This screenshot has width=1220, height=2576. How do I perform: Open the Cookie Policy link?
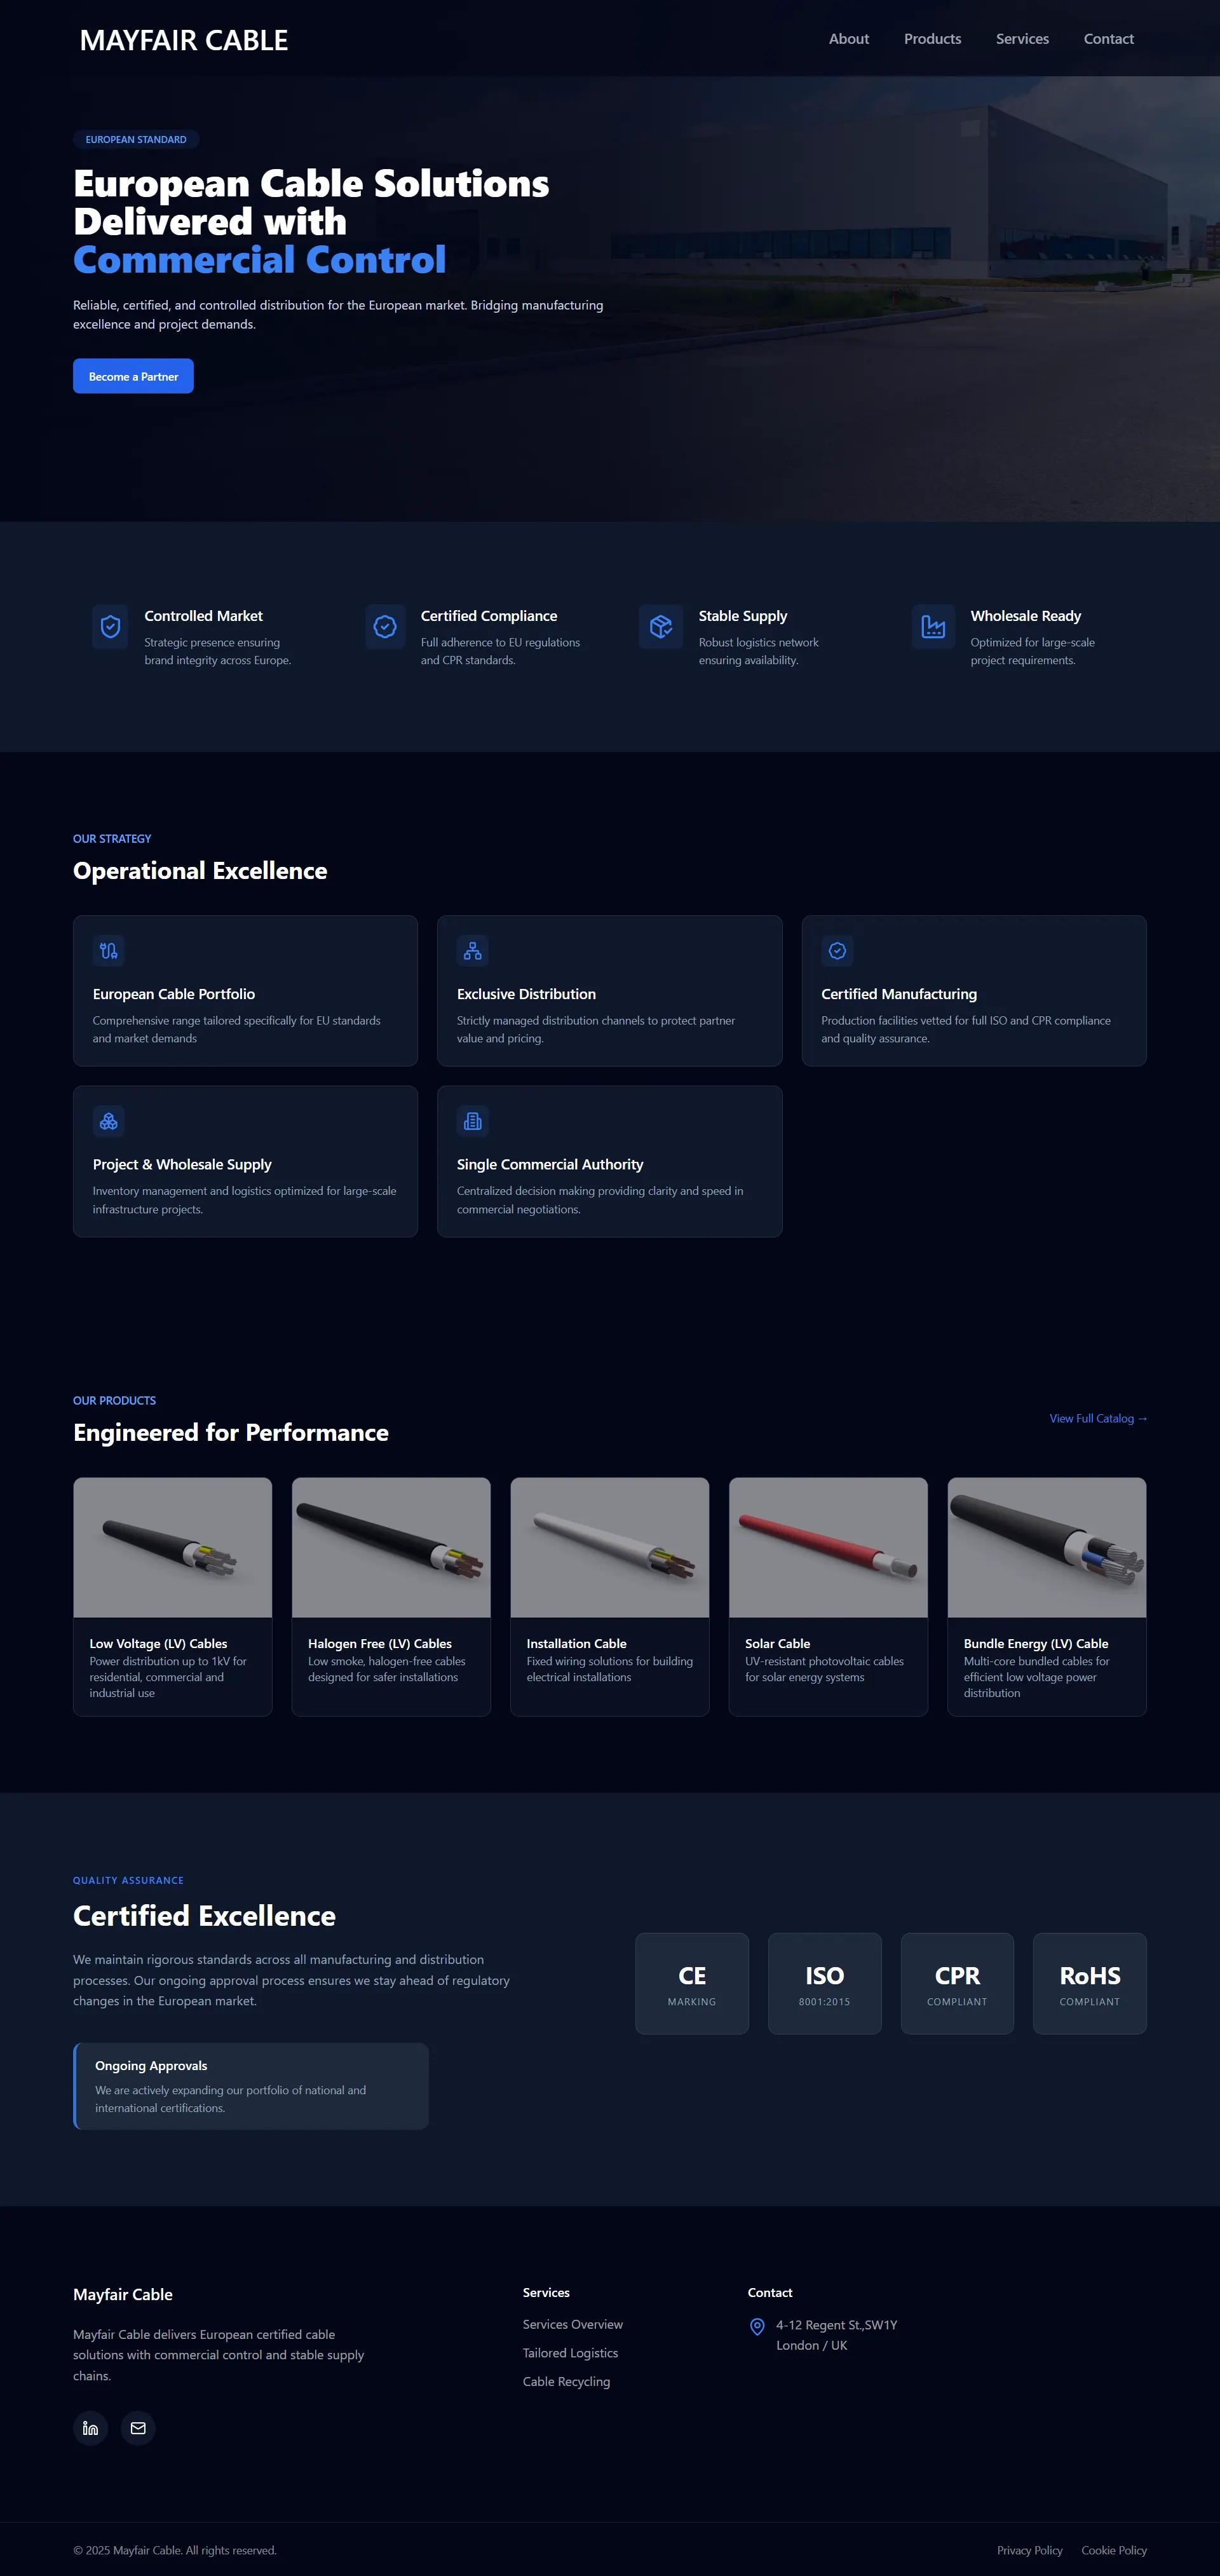(x=1114, y=2550)
